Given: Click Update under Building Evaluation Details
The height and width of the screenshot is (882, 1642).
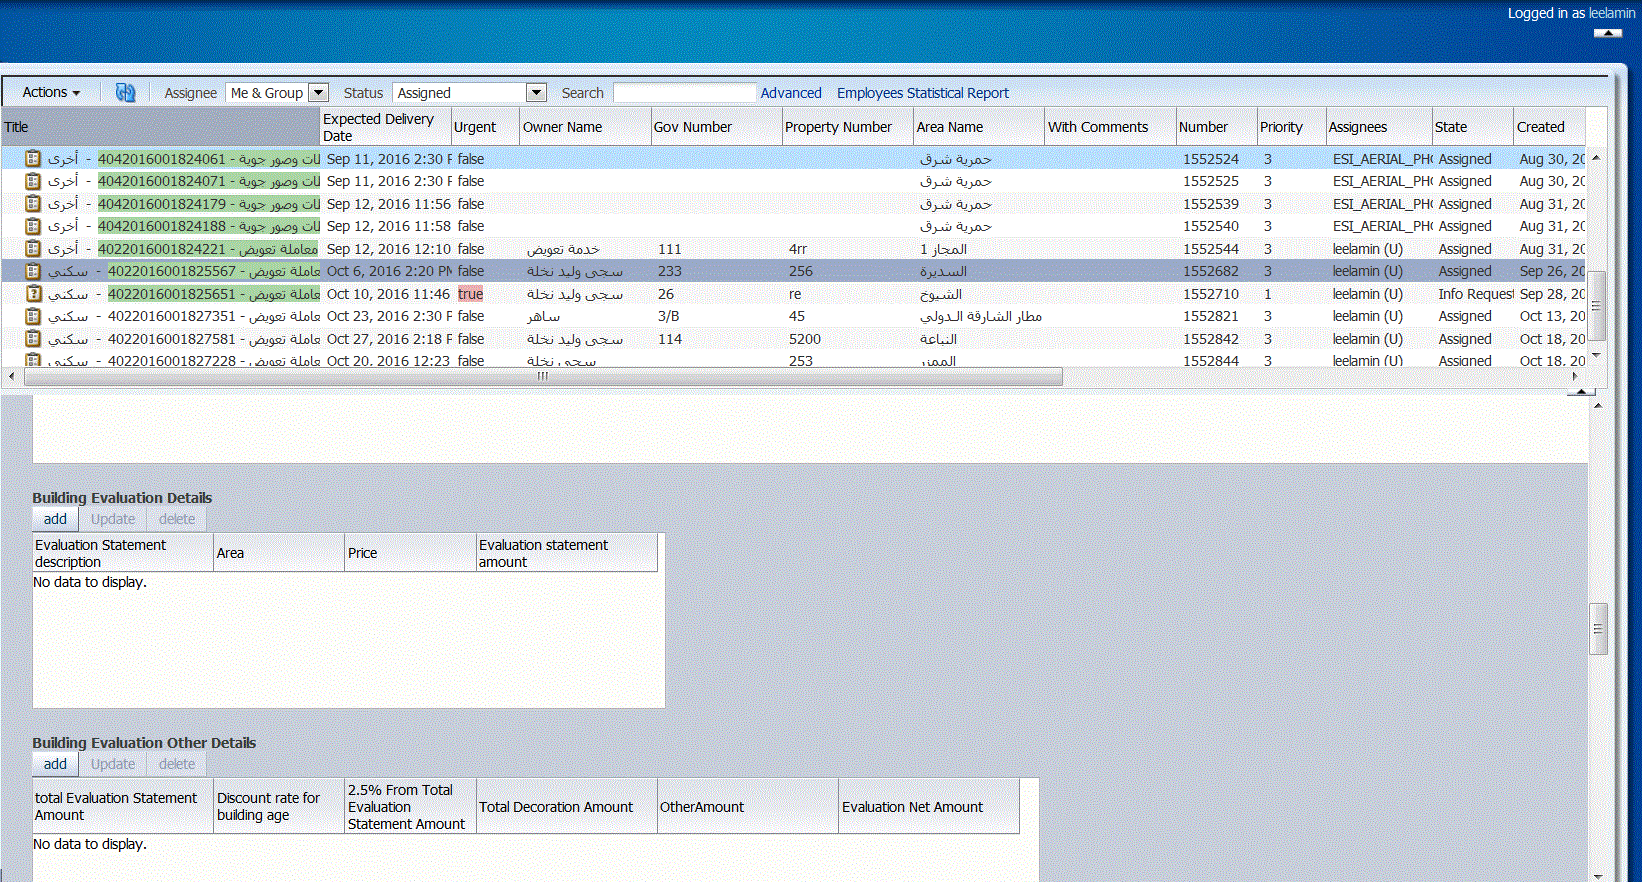Looking at the screenshot, I should [113, 519].
